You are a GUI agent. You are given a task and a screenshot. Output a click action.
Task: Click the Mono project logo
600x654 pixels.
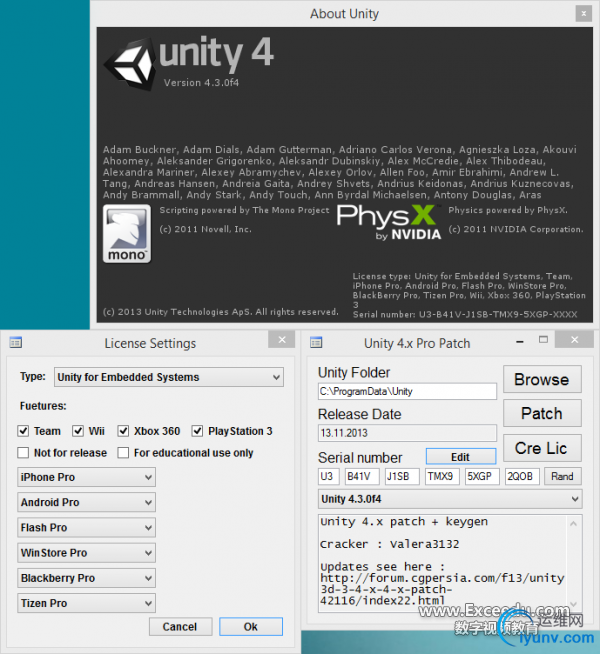tap(127, 234)
